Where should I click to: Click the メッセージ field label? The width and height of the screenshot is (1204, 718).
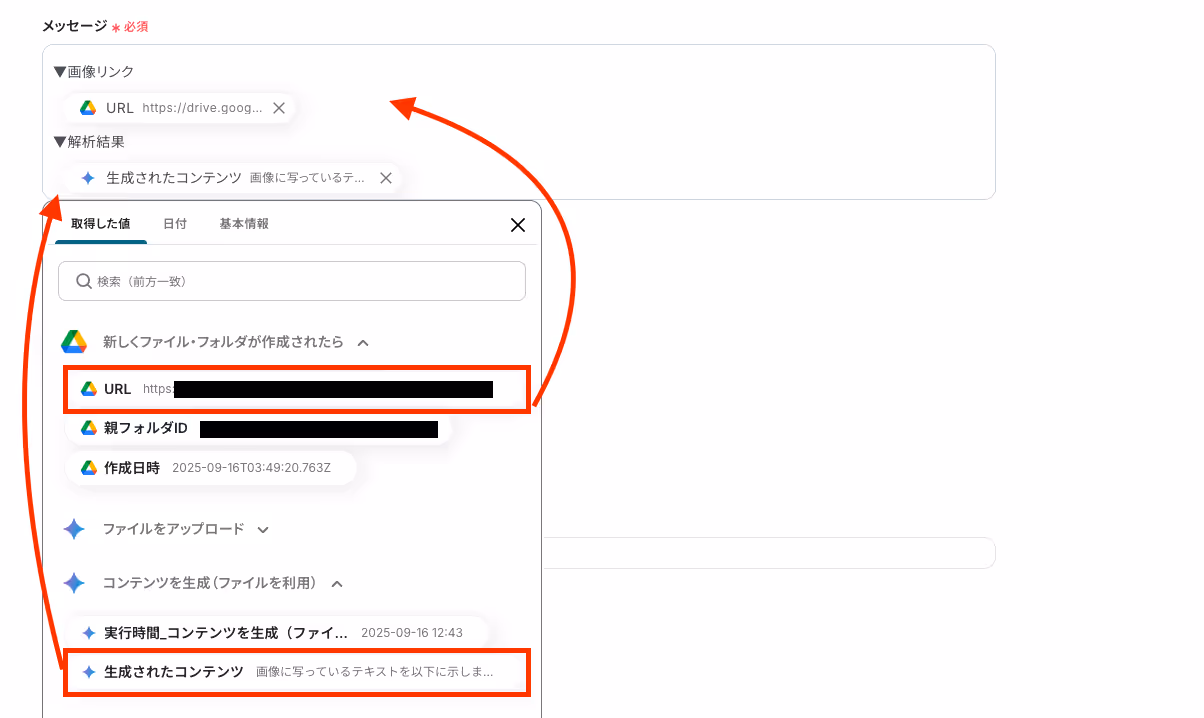click(74, 26)
